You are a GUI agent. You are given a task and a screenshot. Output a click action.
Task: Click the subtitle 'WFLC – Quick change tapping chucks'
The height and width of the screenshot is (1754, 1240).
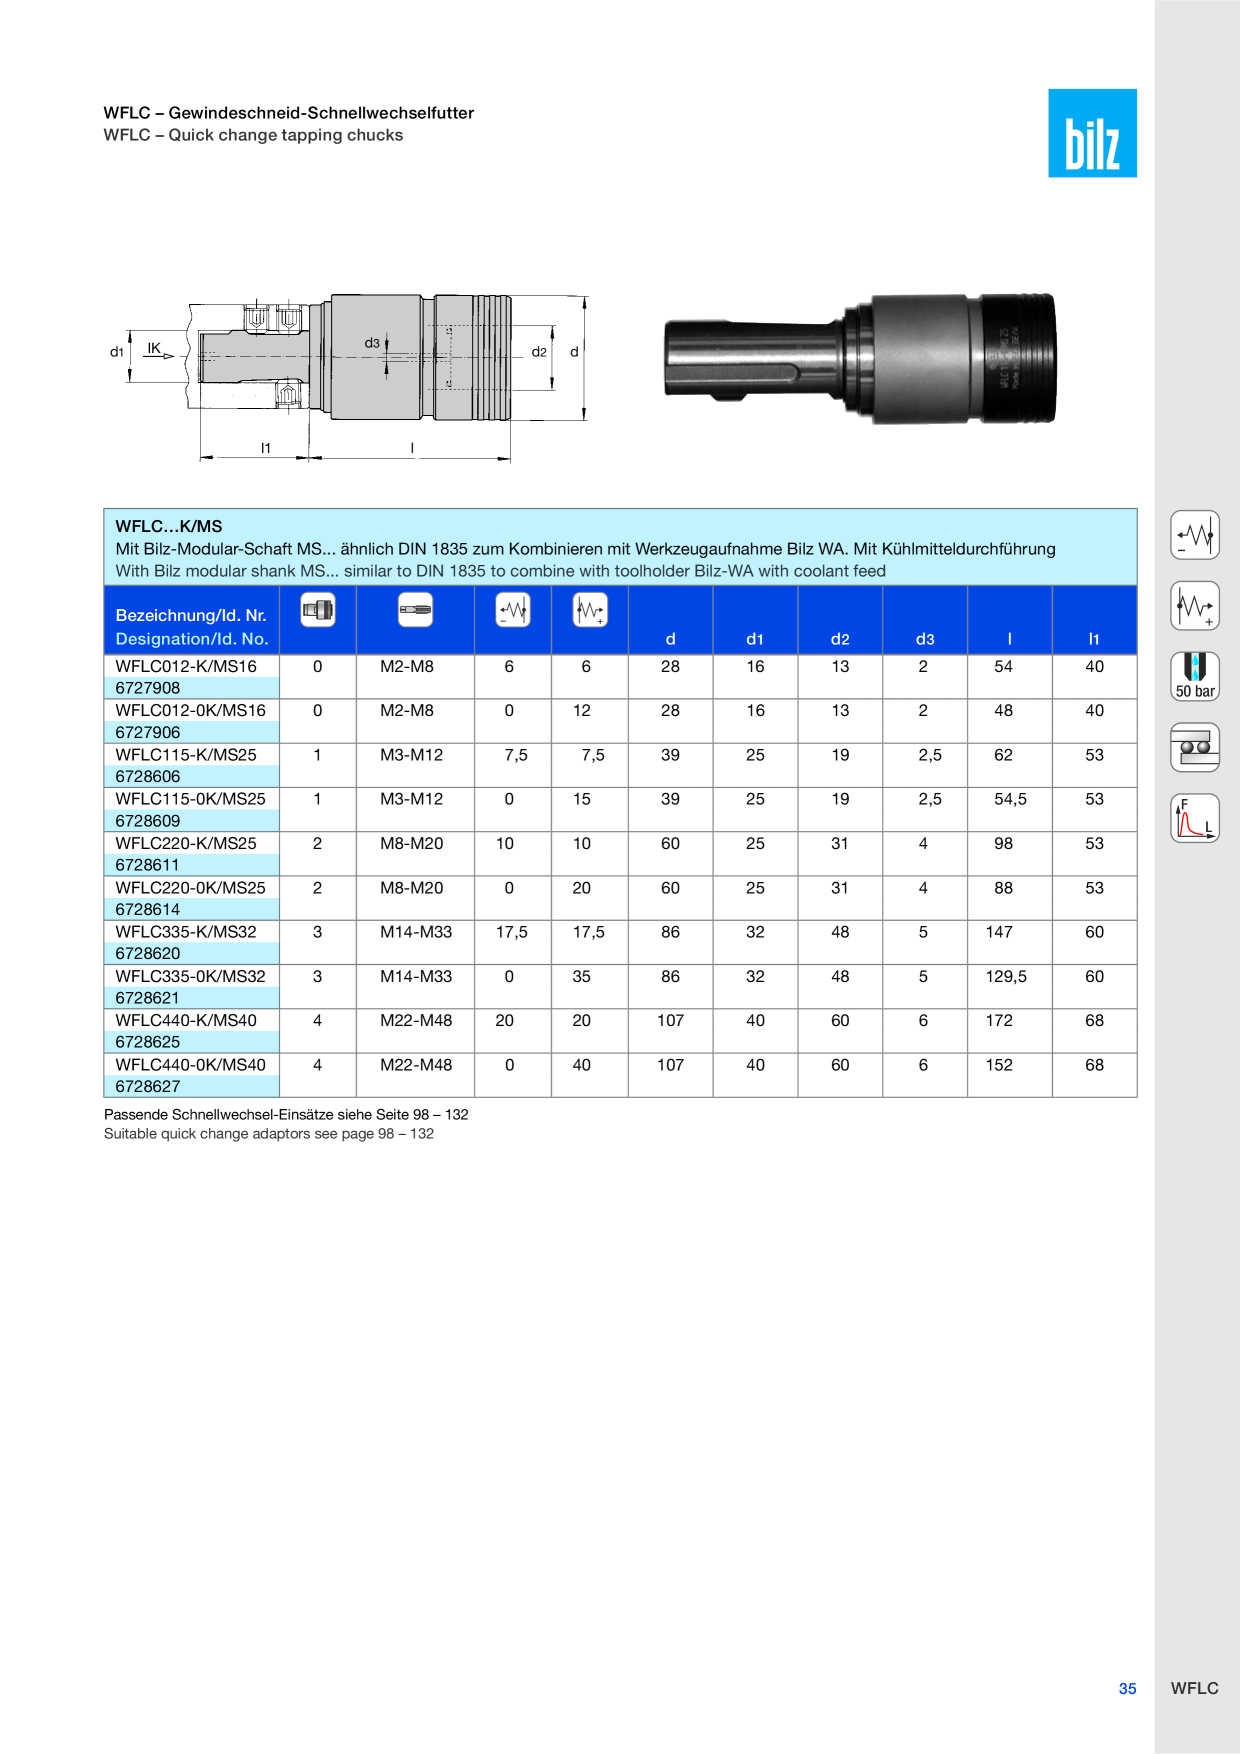click(253, 135)
